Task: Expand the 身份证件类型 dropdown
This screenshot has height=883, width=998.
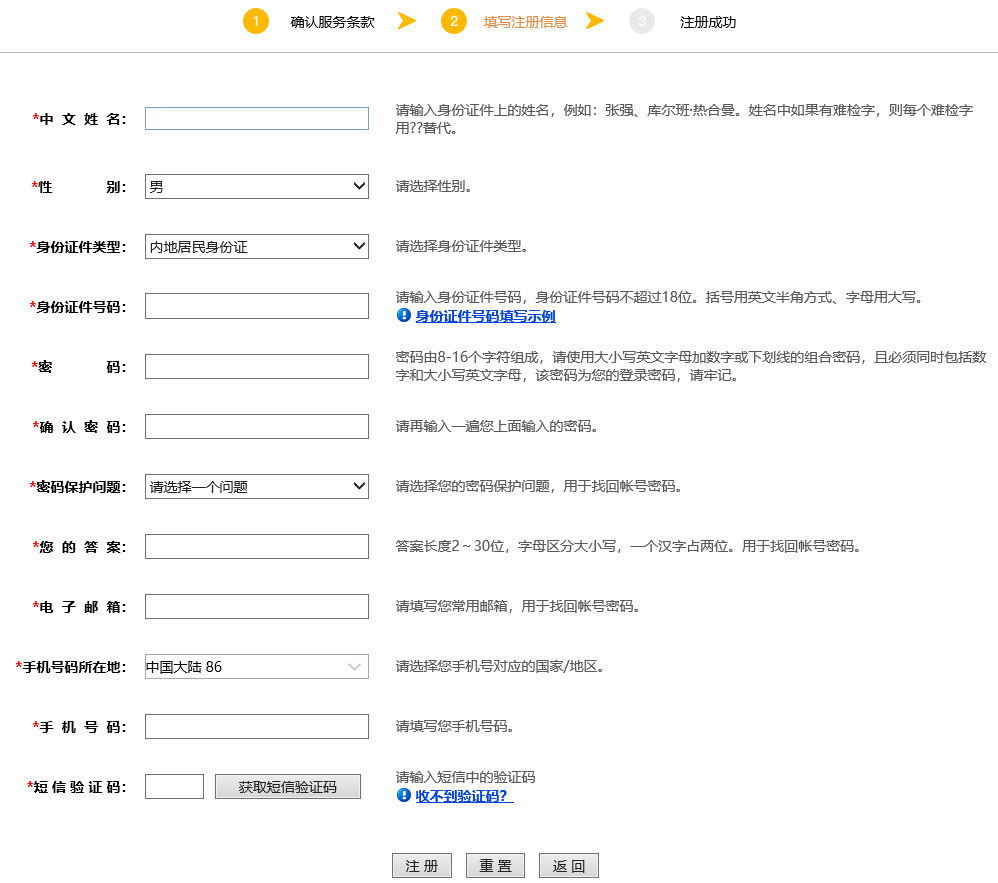Action: pos(257,246)
